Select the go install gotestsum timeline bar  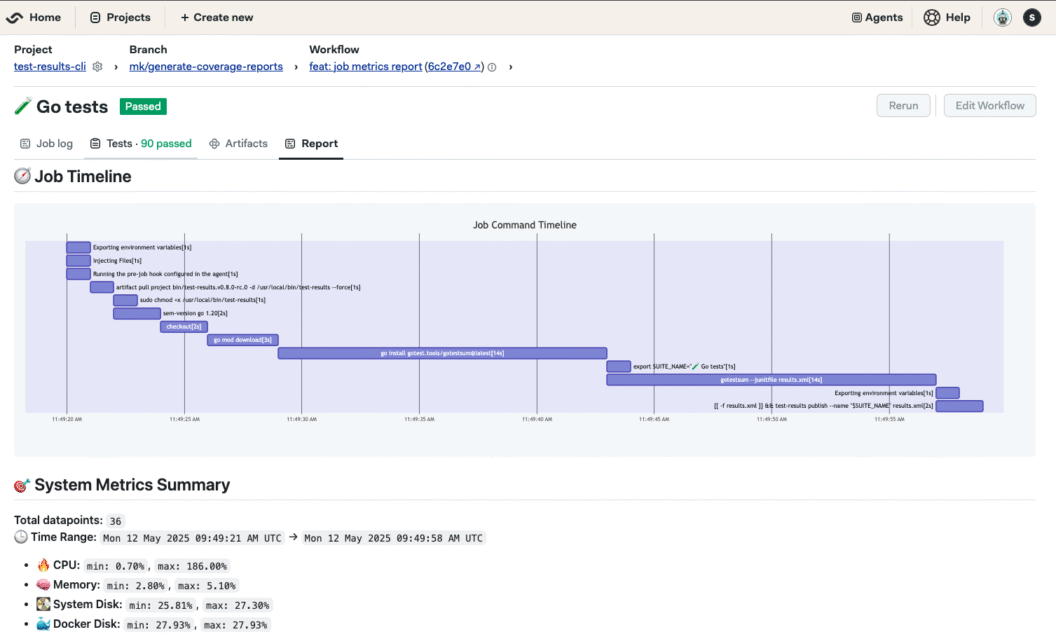442,353
